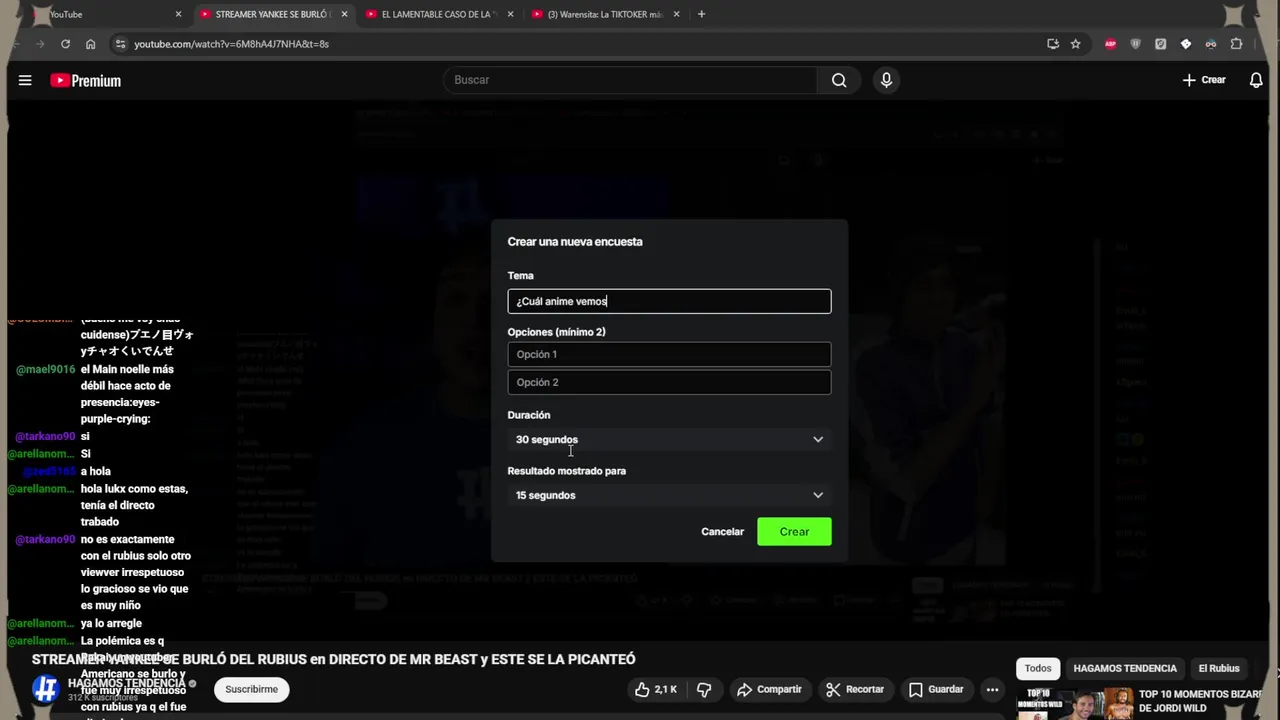
Task: Open the three-dot more actions menu
Action: (x=992, y=689)
